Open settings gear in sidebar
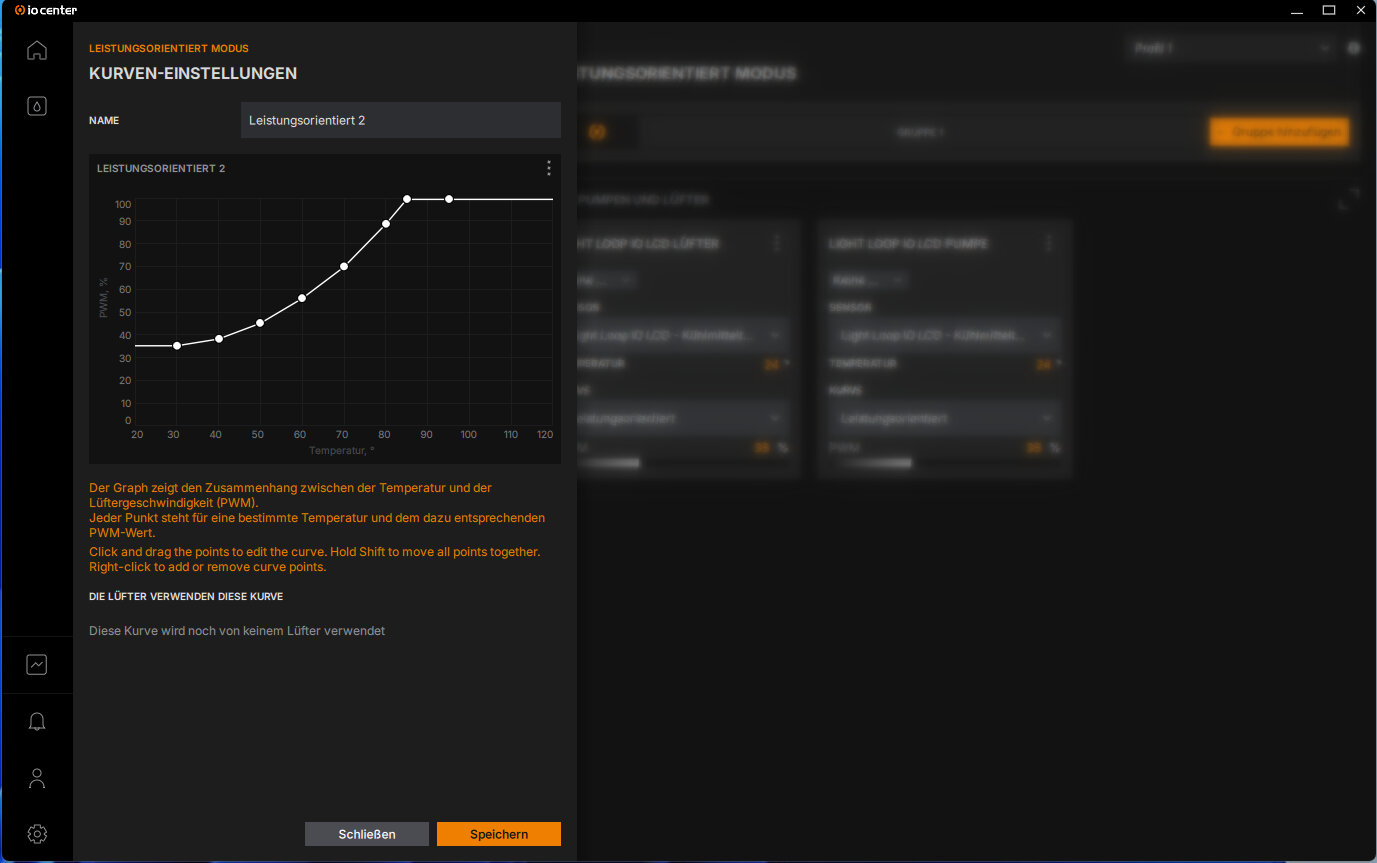This screenshot has height=863, width=1377. 37,833
